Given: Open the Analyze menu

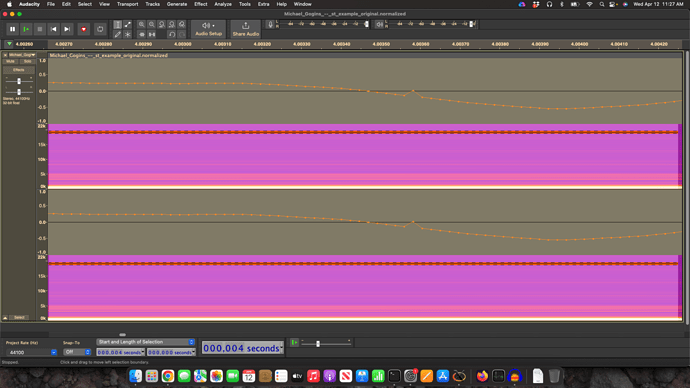Looking at the screenshot, I should coord(223,4).
